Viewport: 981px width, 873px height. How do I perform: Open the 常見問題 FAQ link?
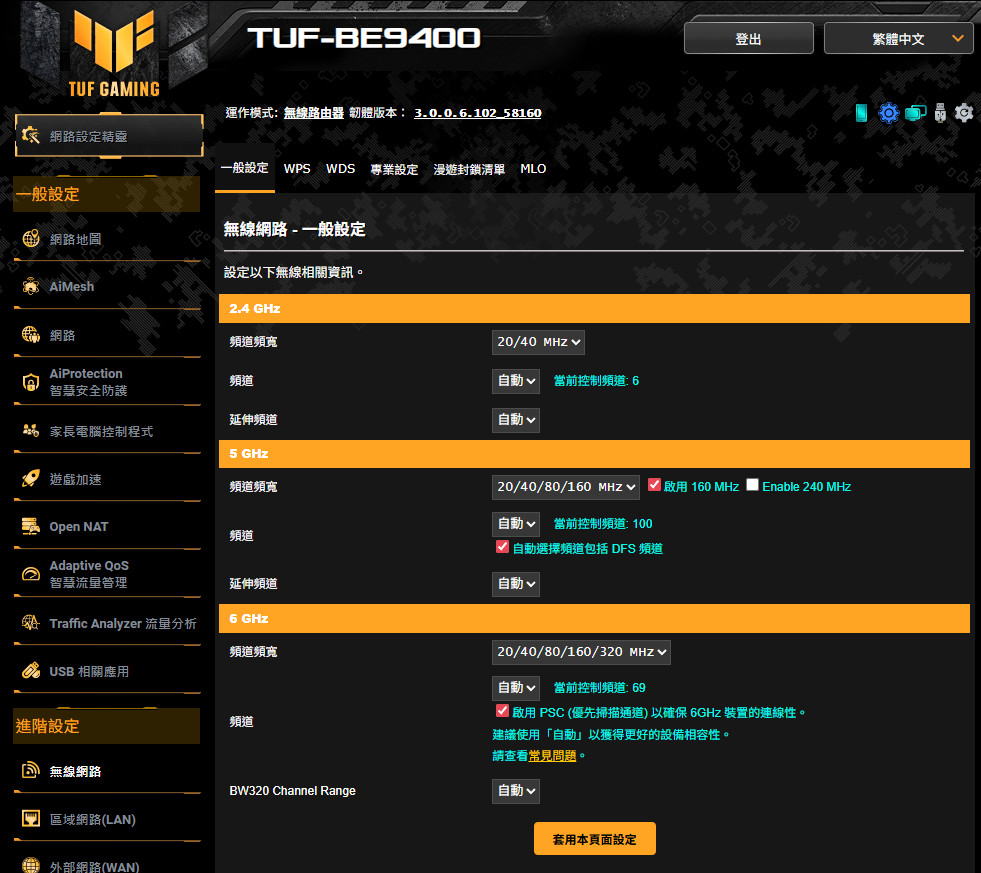pyautogui.click(x=552, y=756)
